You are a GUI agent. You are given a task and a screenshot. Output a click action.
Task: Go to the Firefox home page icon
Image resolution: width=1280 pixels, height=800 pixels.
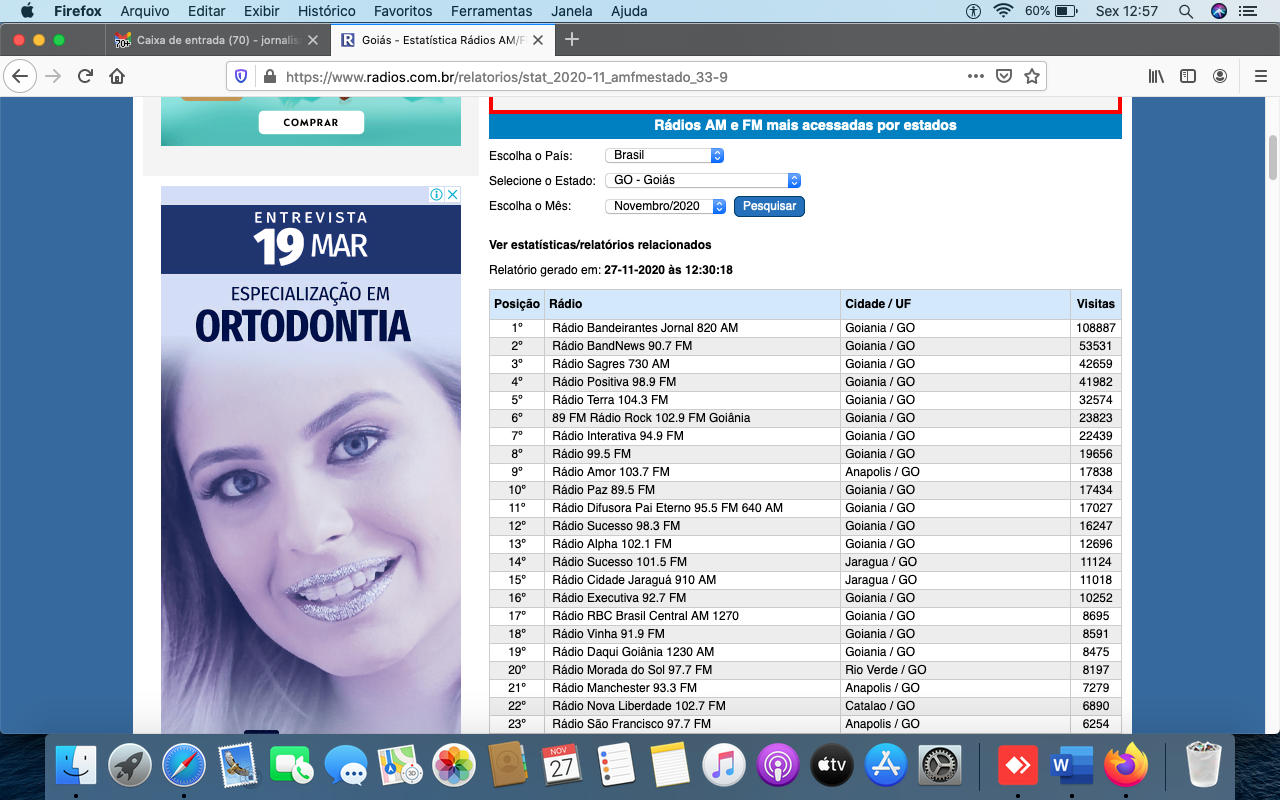point(117,76)
